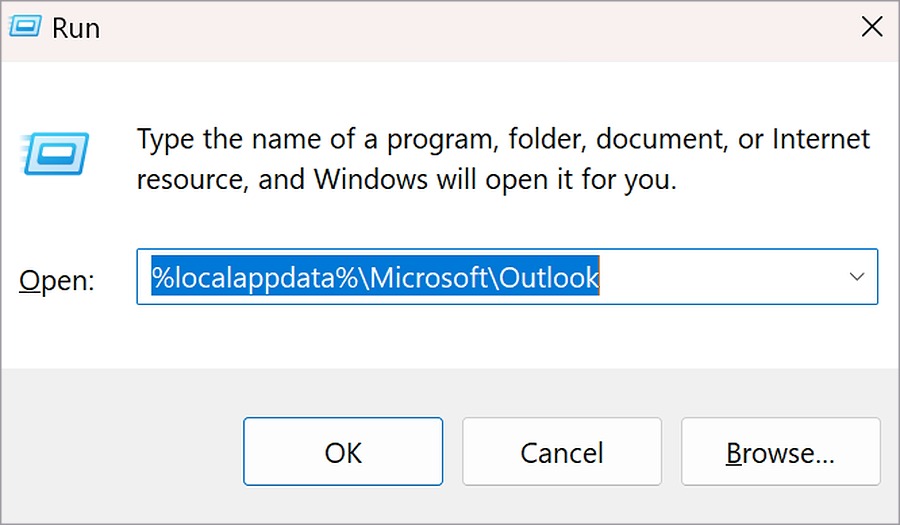Expand the Open history dropdown chevron

click(856, 277)
